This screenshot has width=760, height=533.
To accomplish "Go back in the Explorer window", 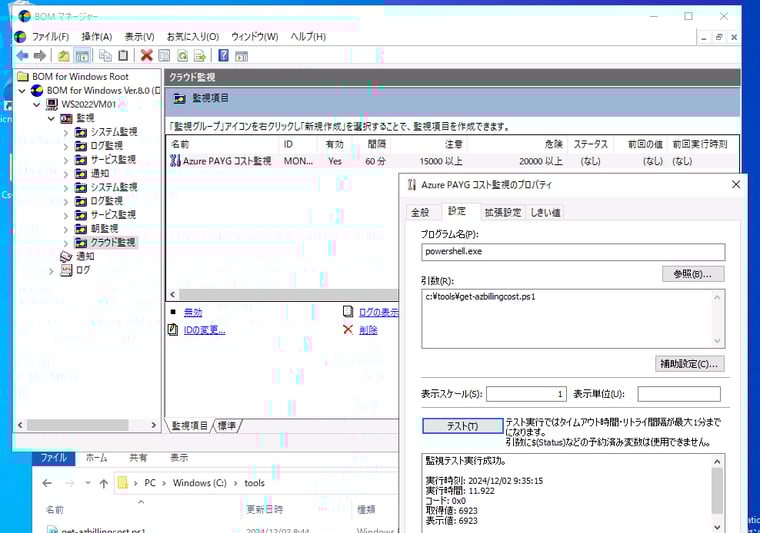I will pyautogui.click(x=47, y=483).
